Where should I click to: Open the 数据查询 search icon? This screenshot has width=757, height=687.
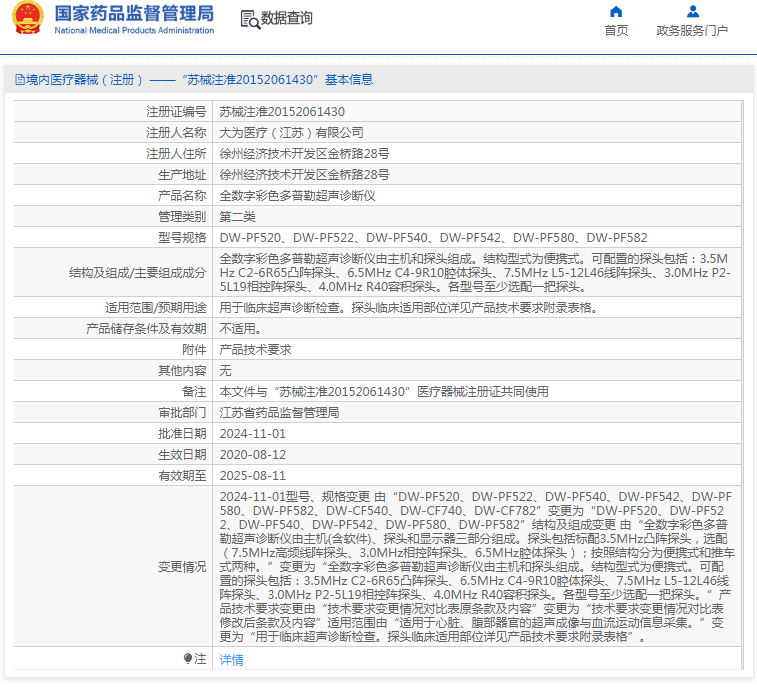coord(250,19)
